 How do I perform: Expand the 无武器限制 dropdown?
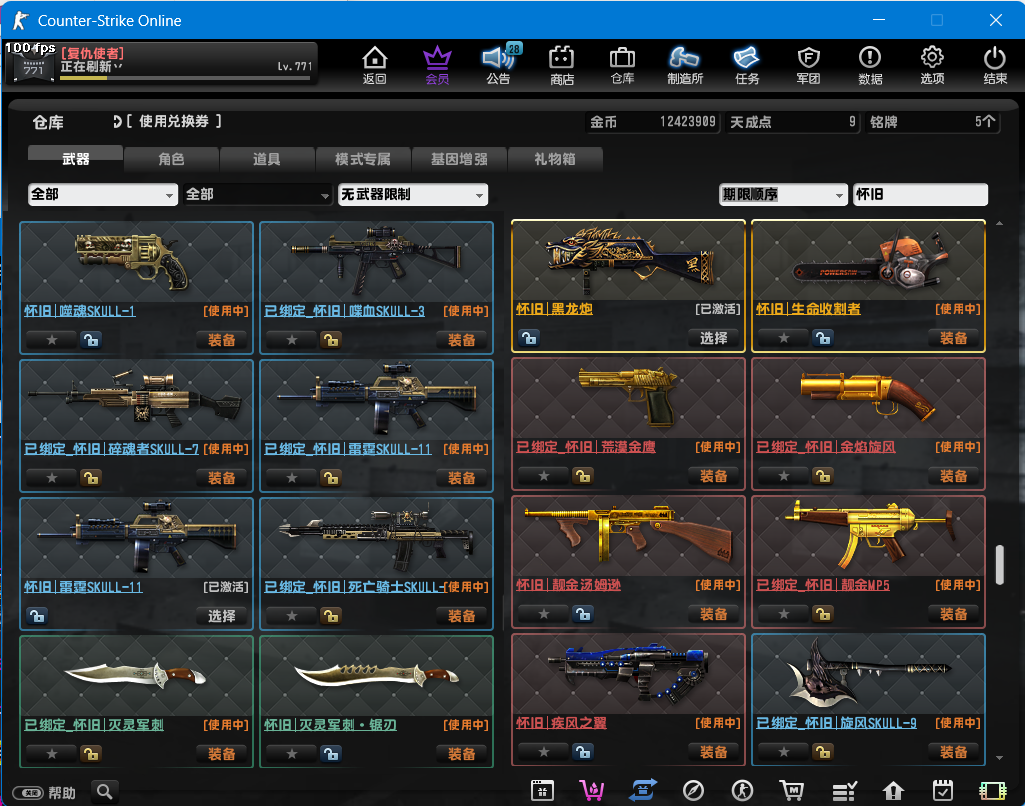tap(413, 194)
